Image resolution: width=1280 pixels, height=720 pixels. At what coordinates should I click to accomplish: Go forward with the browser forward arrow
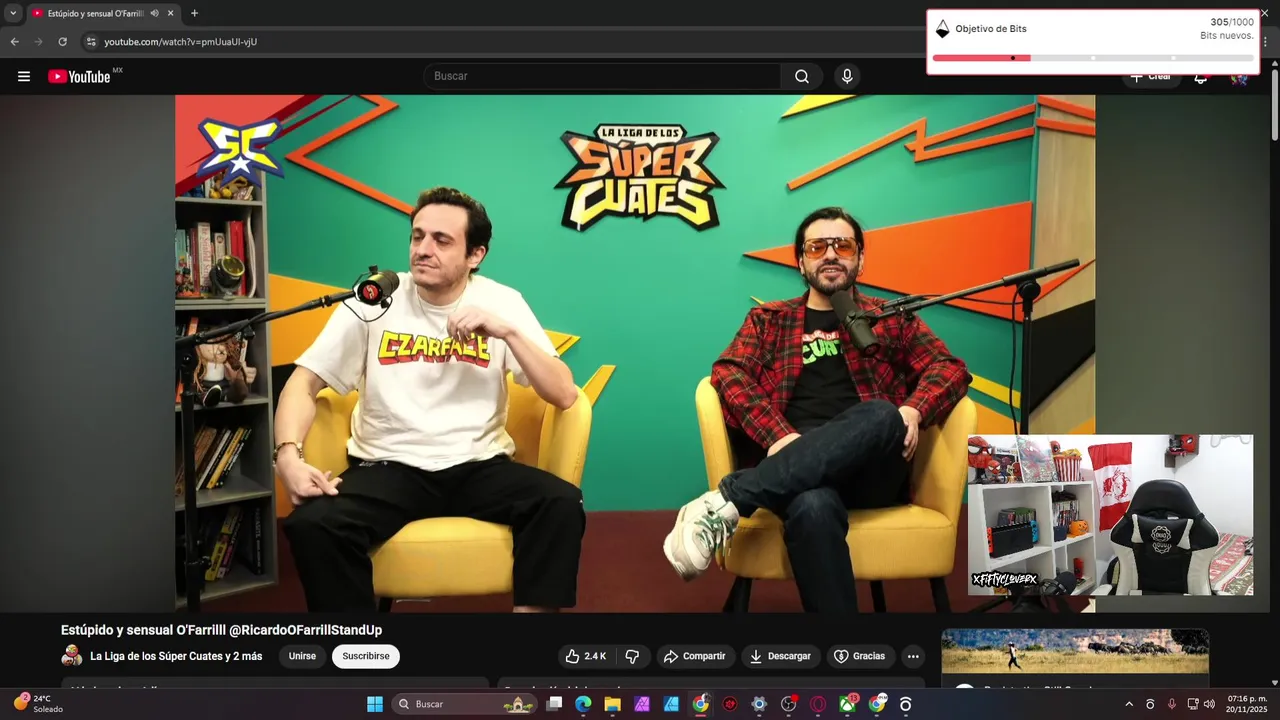click(x=38, y=42)
